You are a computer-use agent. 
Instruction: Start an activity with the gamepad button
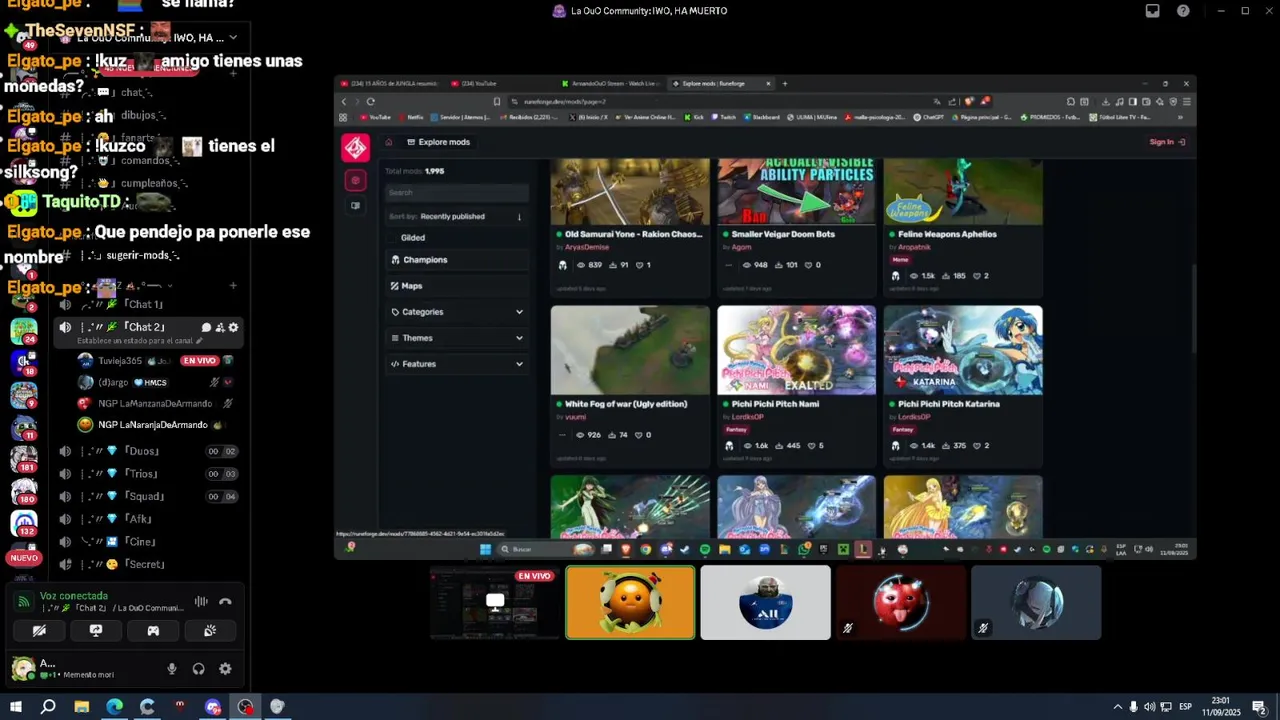point(153,631)
